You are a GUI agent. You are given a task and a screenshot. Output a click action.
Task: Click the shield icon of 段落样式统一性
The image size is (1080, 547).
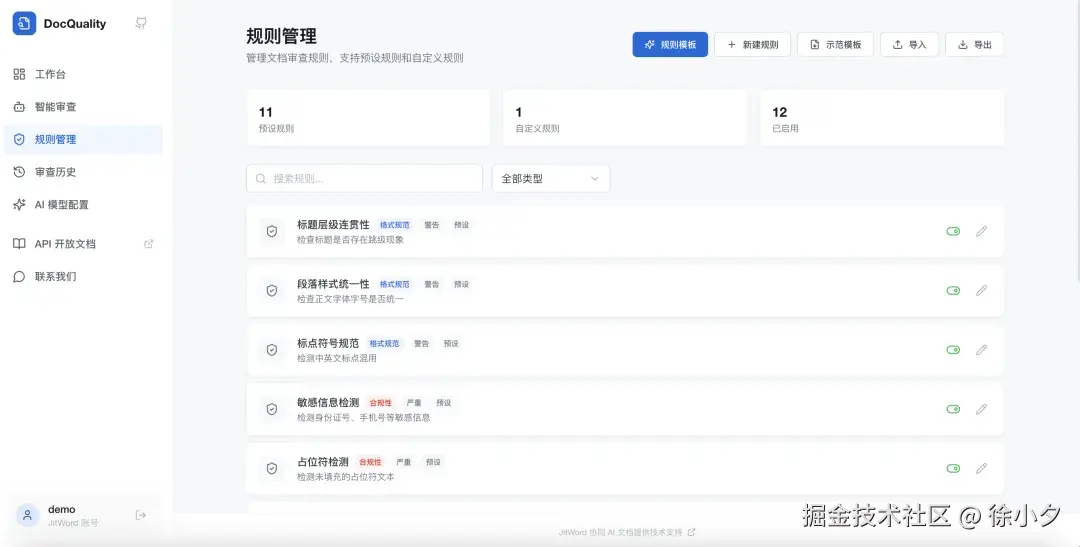tap(272, 291)
